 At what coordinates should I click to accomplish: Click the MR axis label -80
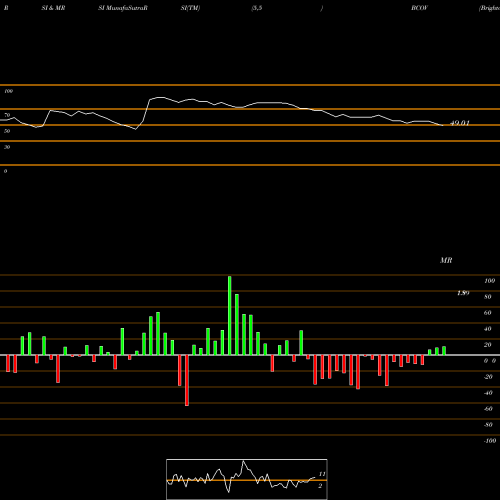pos(488,425)
